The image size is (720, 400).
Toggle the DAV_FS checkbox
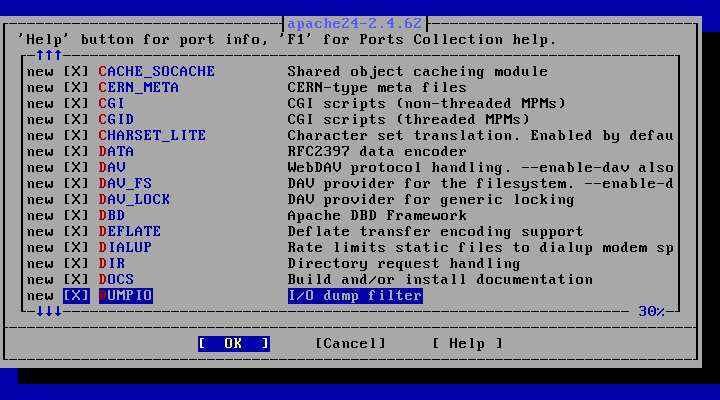76,184
